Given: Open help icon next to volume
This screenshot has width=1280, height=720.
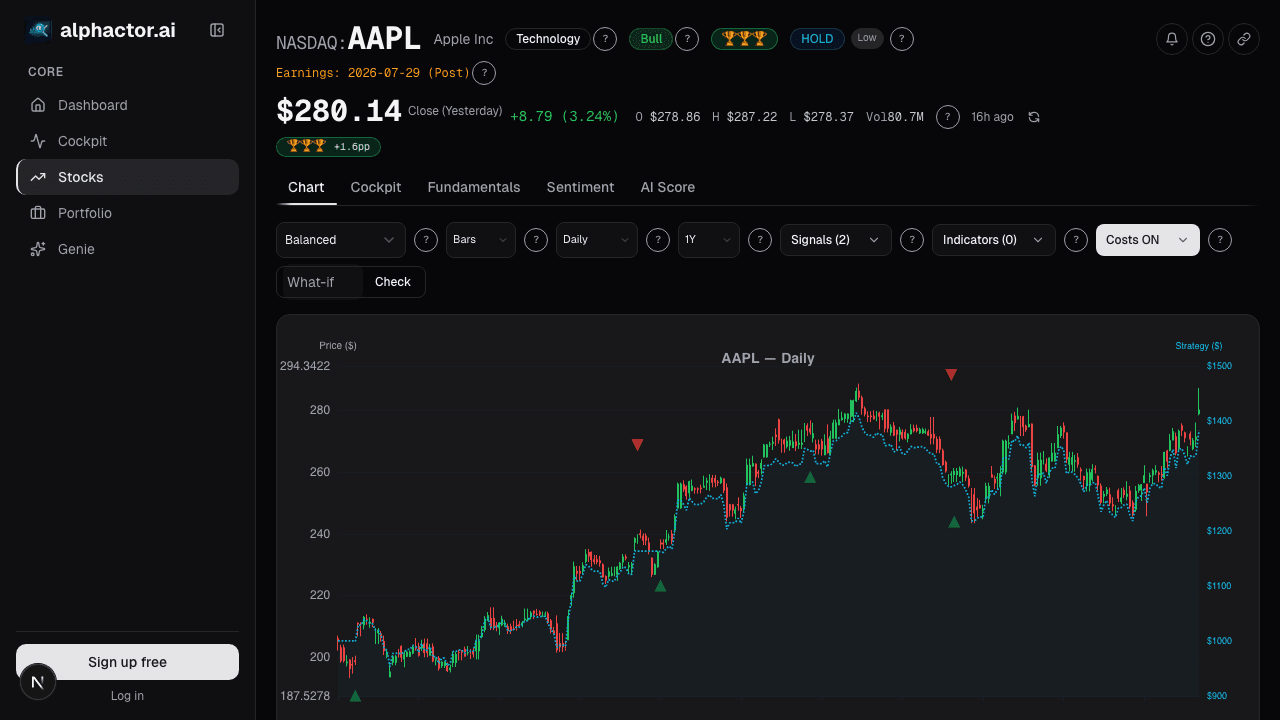Looking at the screenshot, I should coord(948,117).
